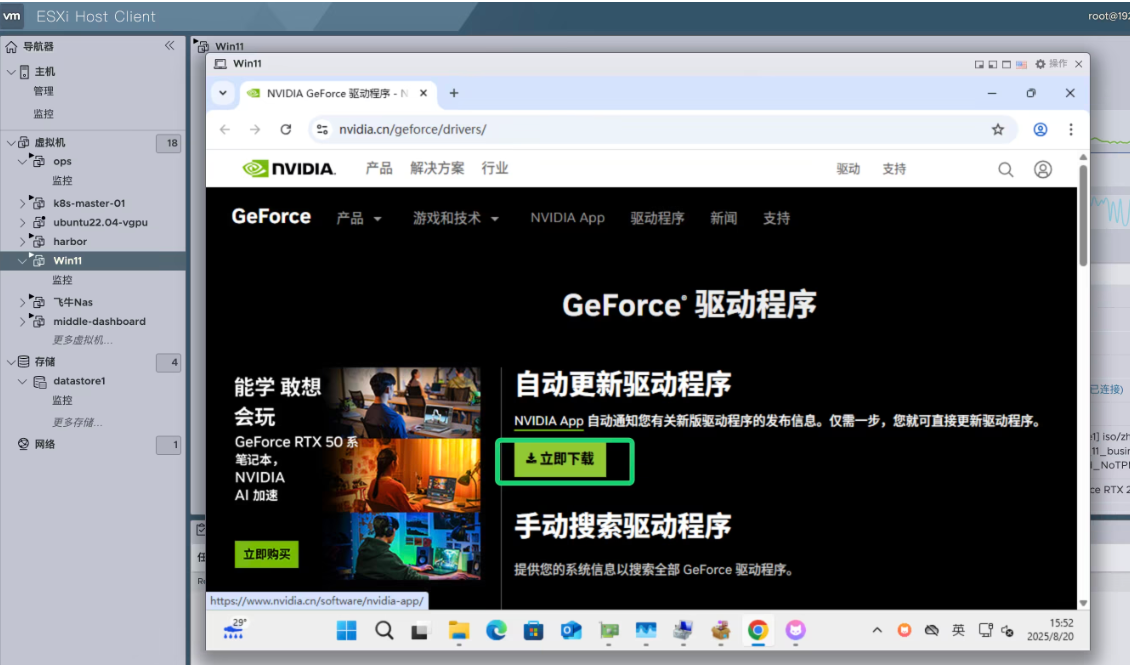Open Microsoft Store from the taskbar
The width and height of the screenshot is (1130, 665).
pos(533,630)
